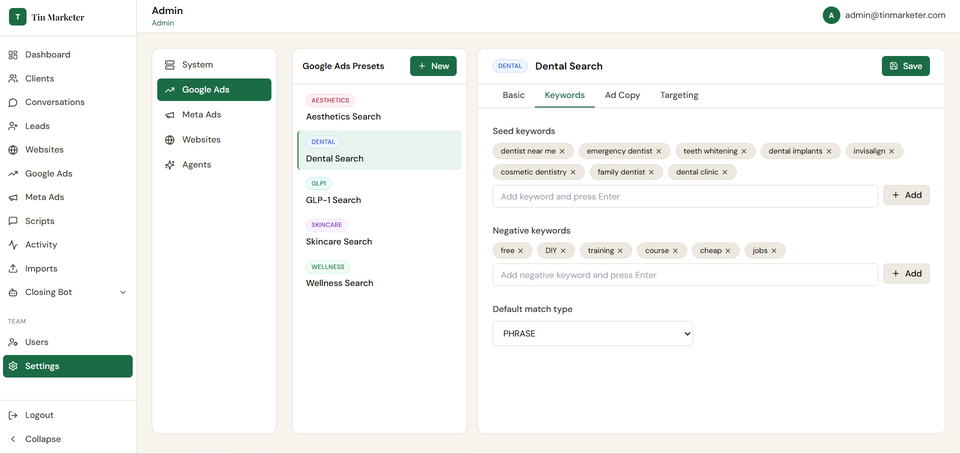Open Clients from the sidebar

67,78
